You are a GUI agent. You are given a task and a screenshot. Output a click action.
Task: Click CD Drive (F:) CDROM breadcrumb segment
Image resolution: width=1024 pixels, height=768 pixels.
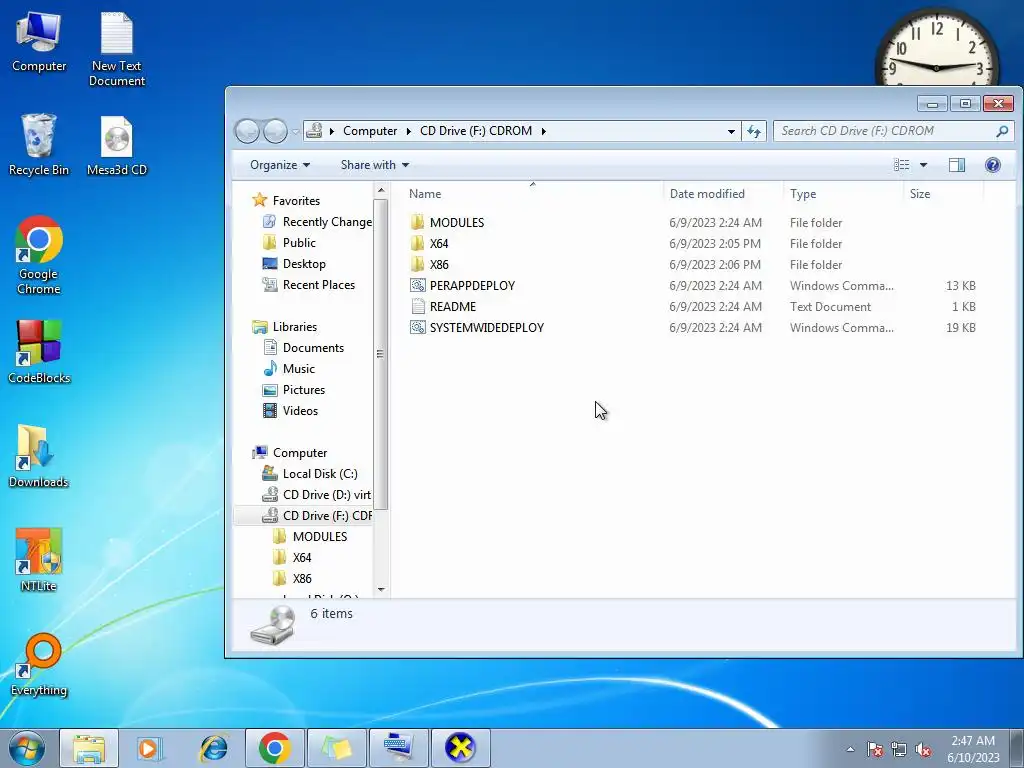point(476,131)
